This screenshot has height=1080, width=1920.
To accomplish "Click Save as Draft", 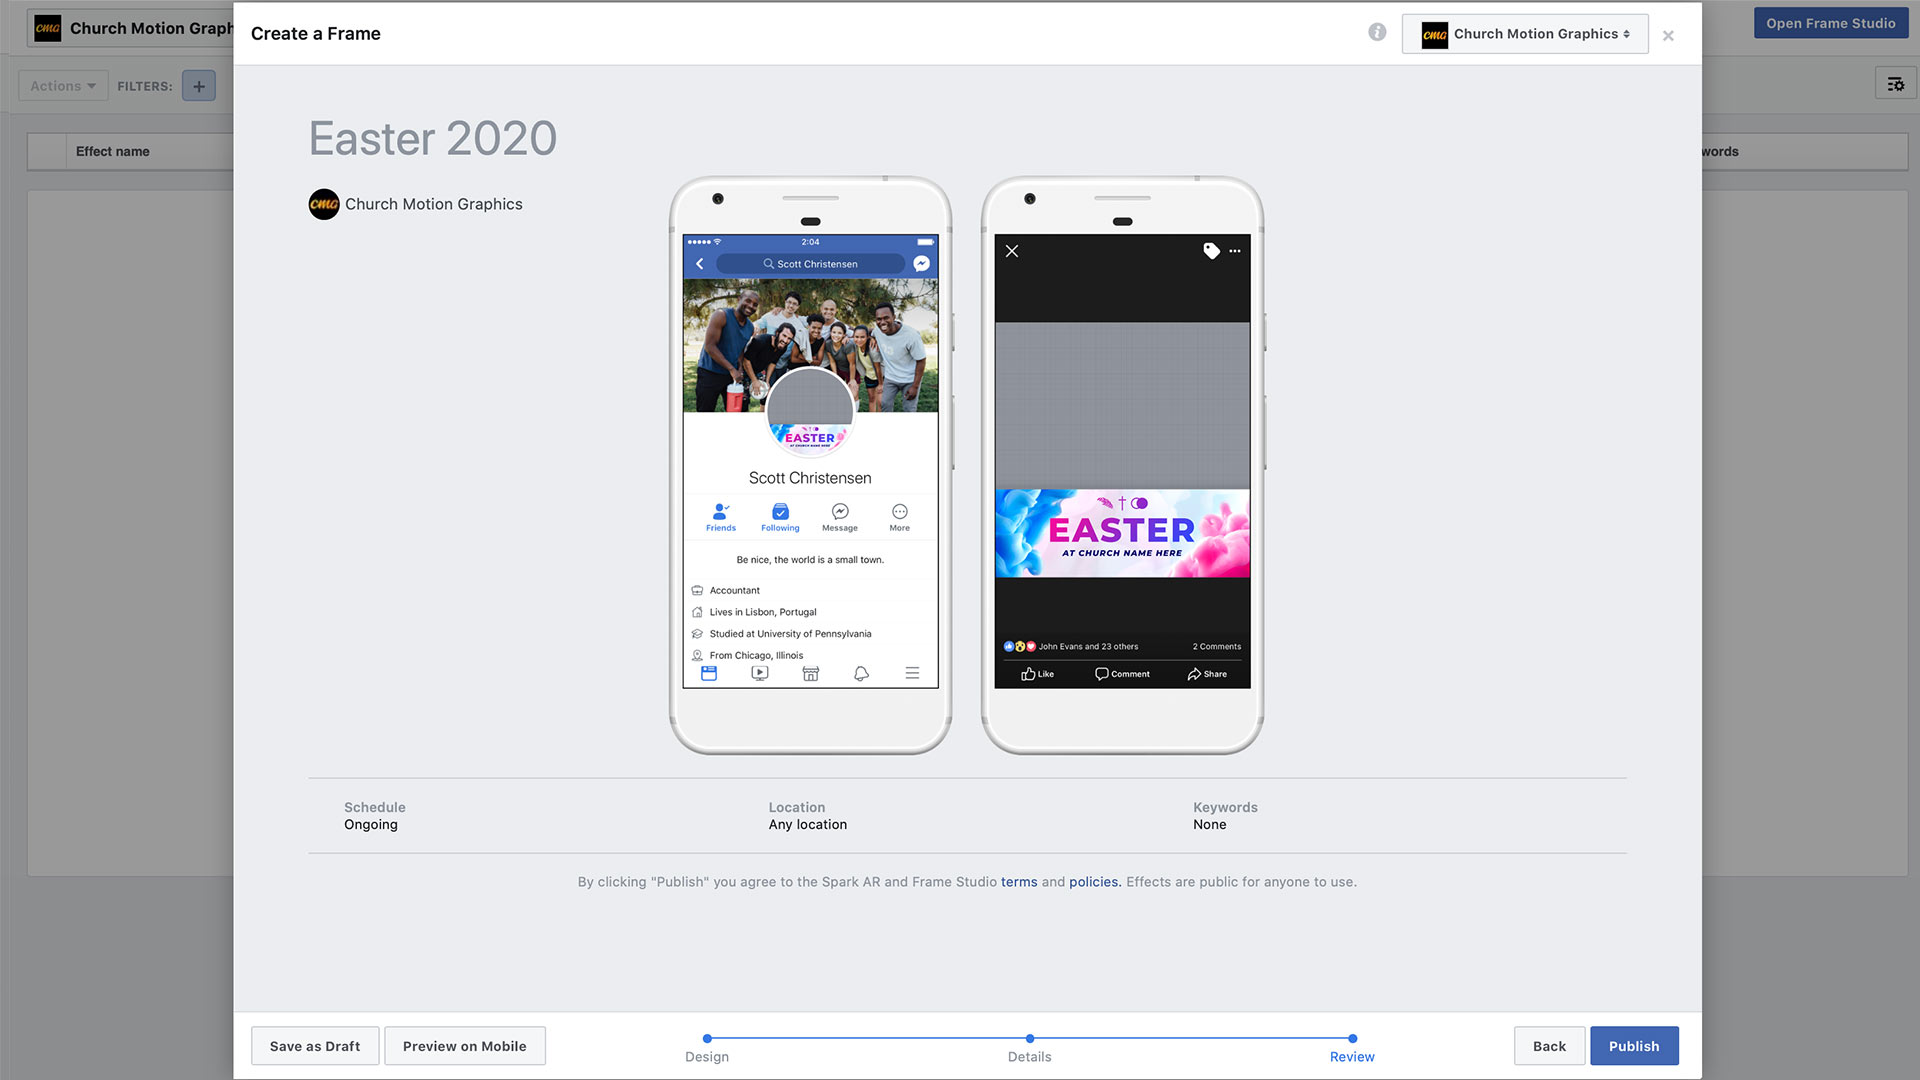I will coord(315,1046).
